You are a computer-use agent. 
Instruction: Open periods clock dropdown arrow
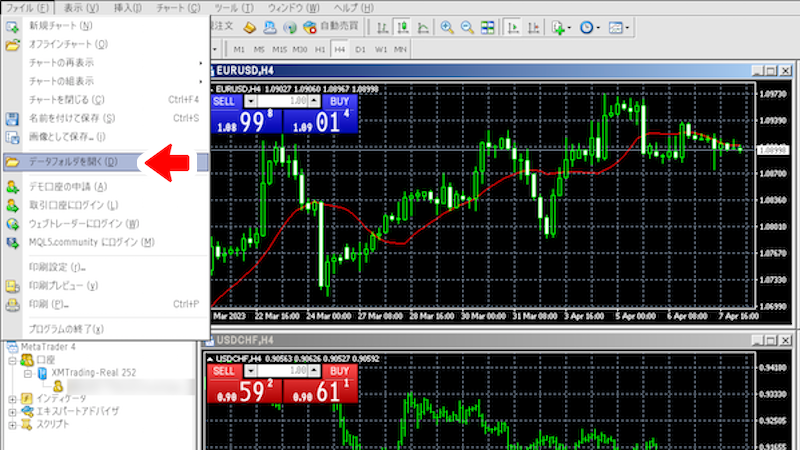pyautogui.click(x=598, y=28)
